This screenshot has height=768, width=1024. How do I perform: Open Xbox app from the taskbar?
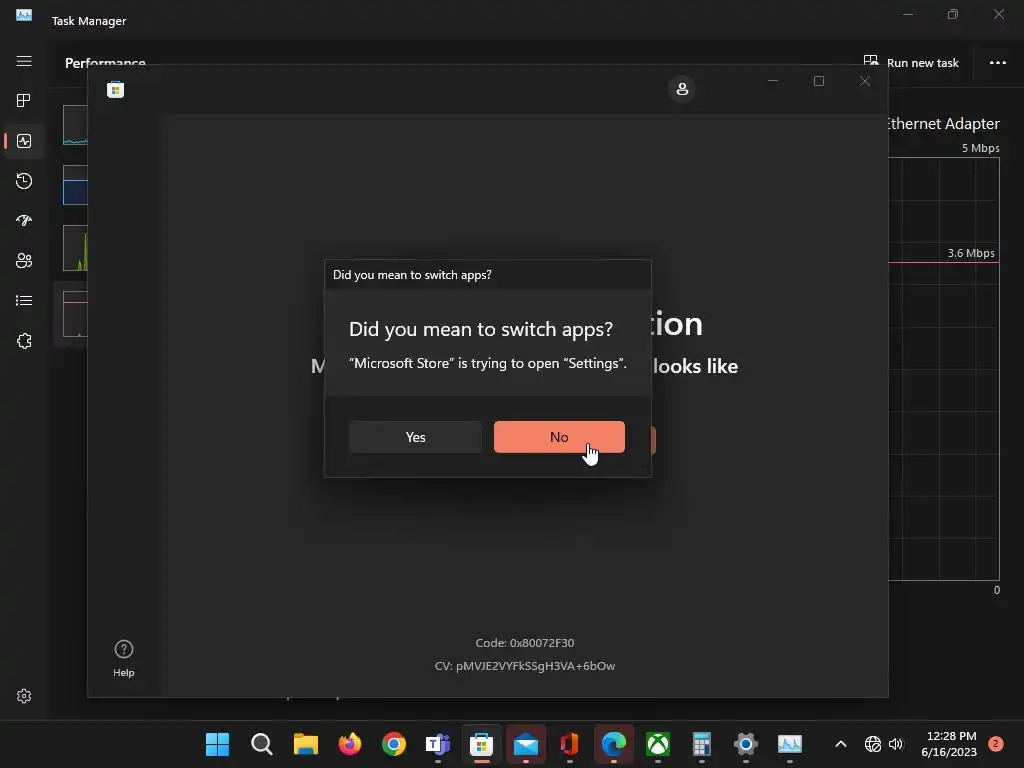click(658, 744)
